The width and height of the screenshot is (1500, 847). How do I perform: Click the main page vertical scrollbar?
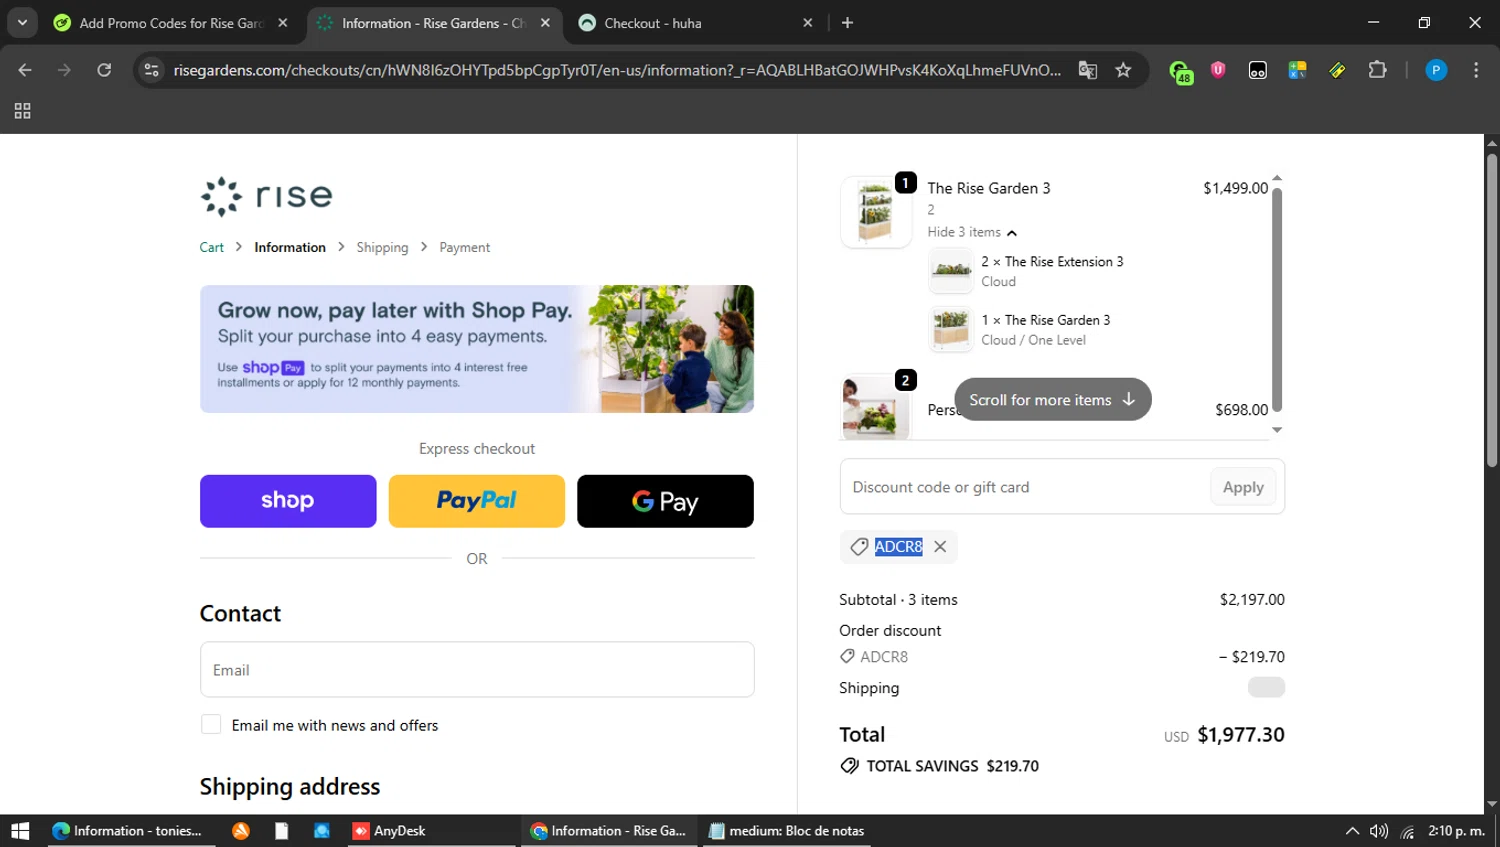coord(1492,310)
